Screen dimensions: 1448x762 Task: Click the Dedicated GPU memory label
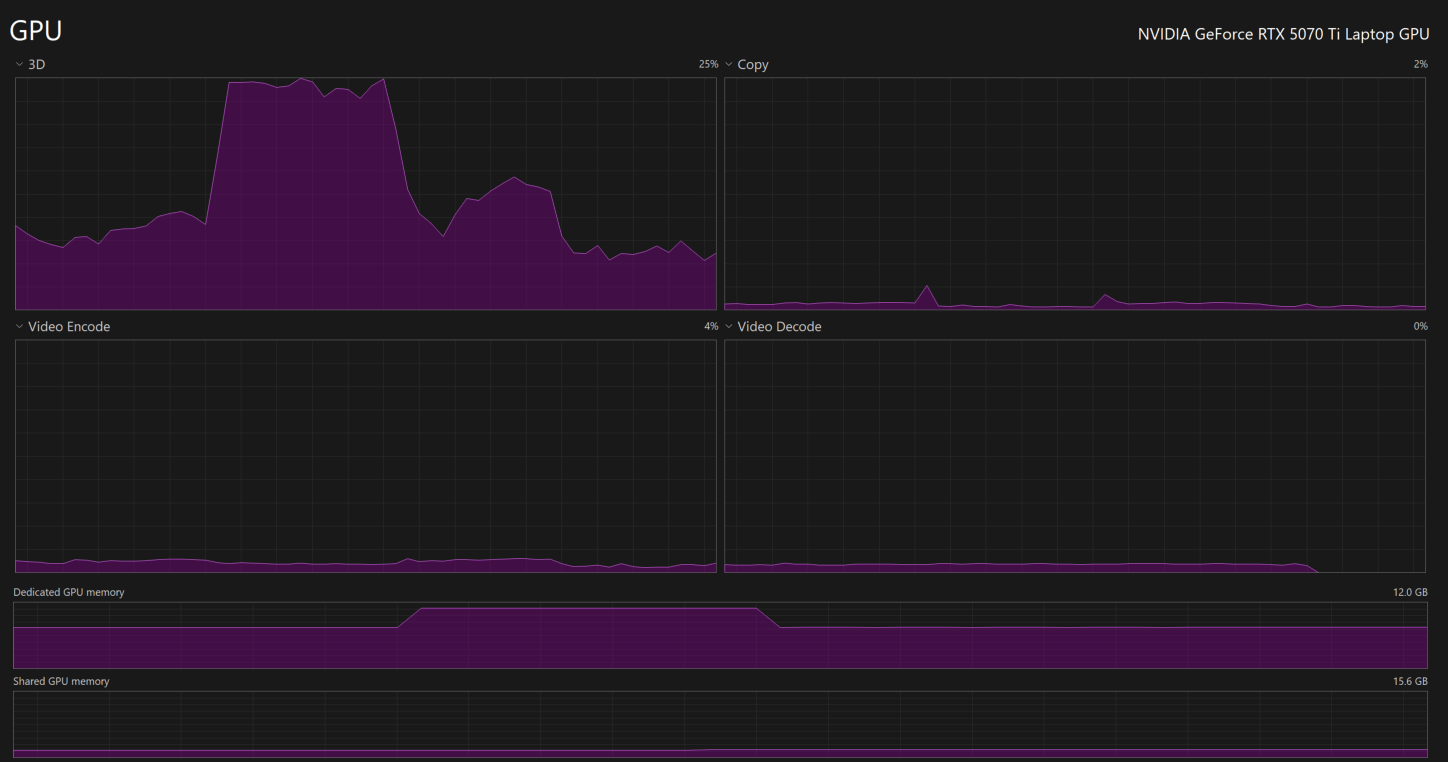point(69,593)
